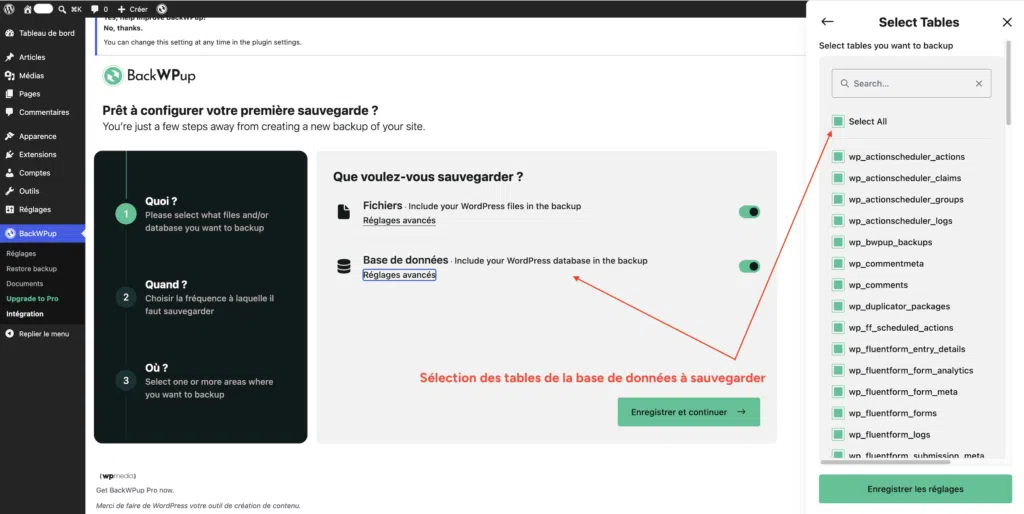Clear the table search with the X icon
The image size is (1024, 514).
[x=978, y=84]
